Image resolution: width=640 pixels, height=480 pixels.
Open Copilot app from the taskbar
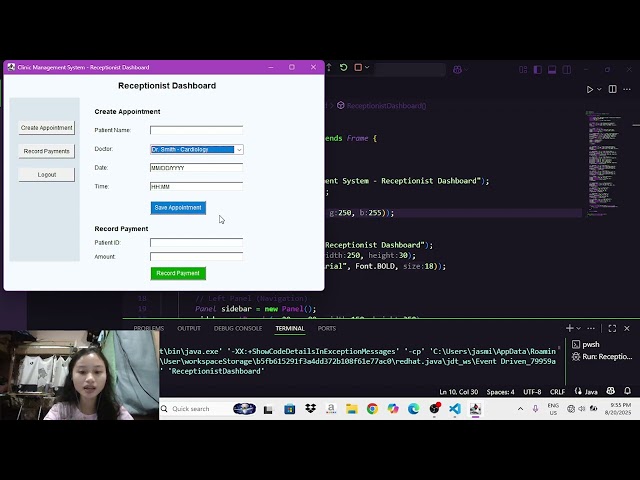click(x=393, y=409)
